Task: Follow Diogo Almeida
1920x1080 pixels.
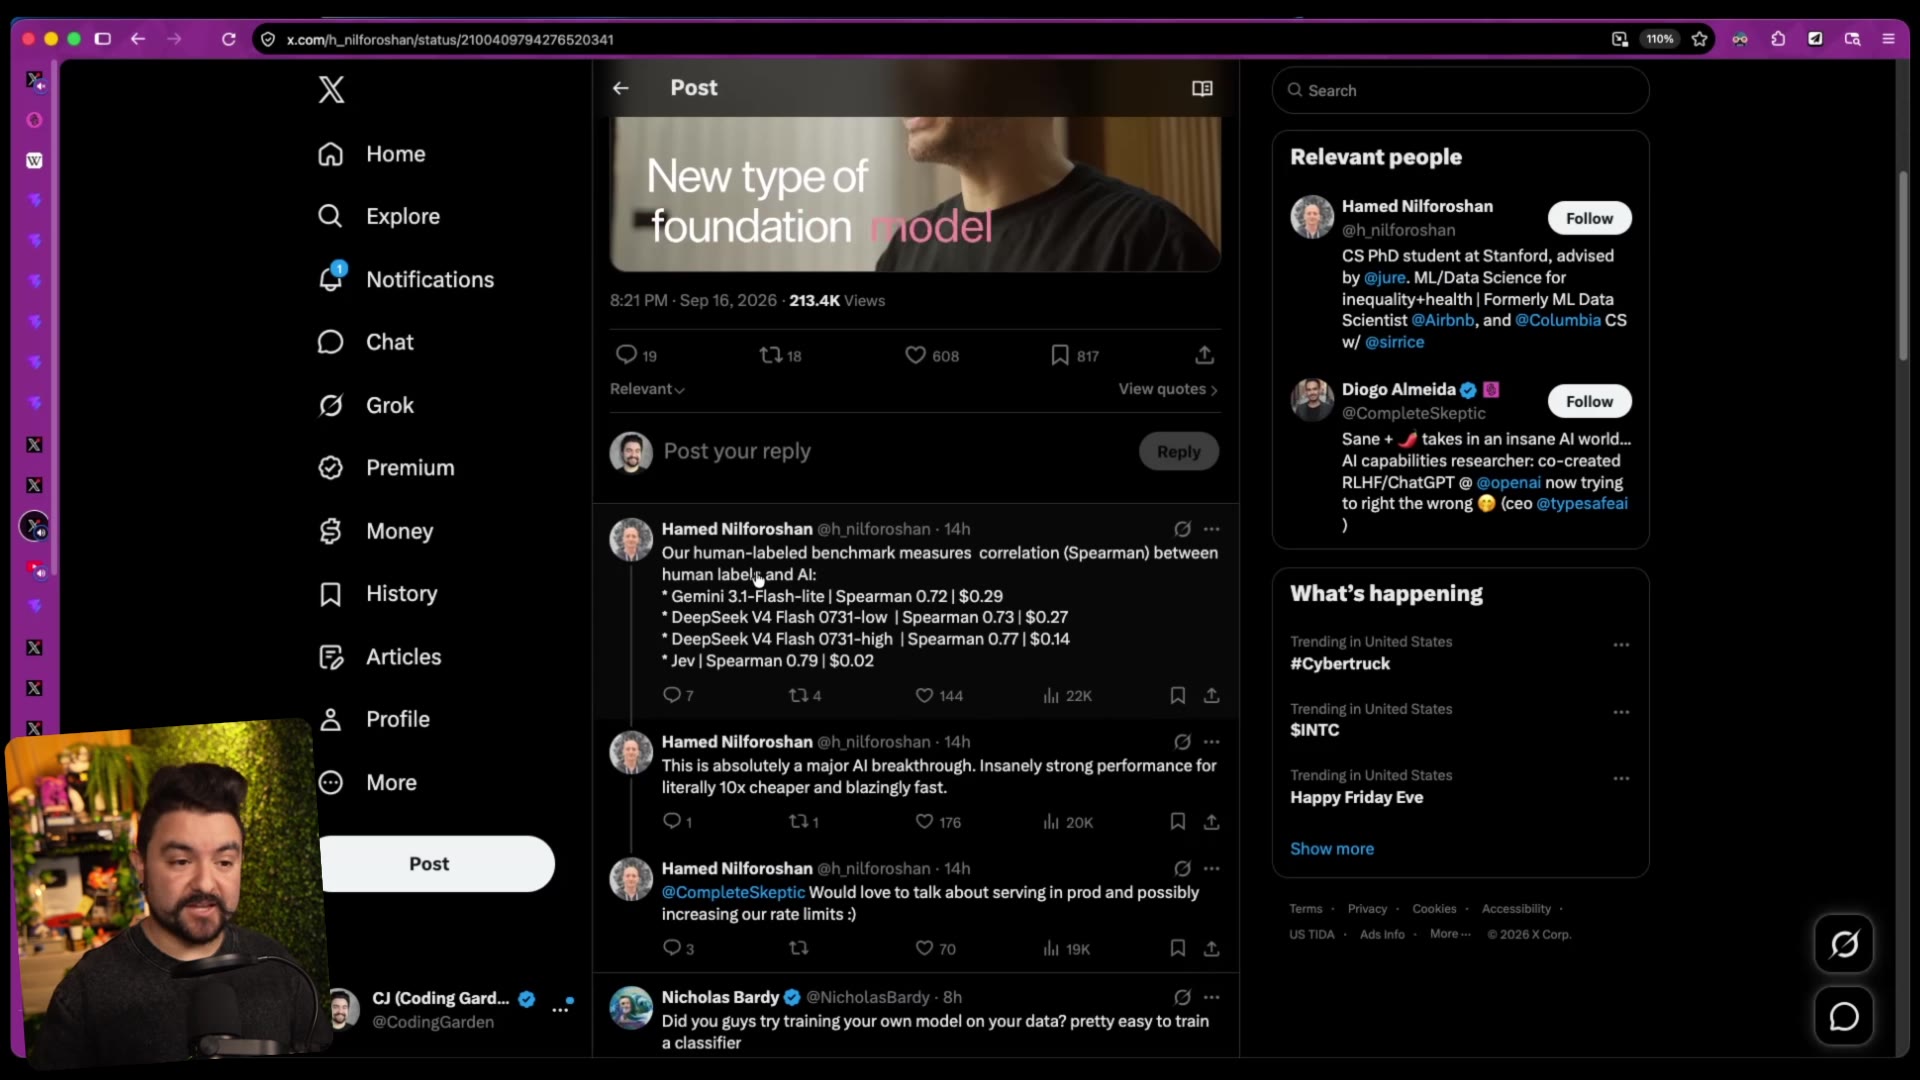Action: (x=1589, y=401)
